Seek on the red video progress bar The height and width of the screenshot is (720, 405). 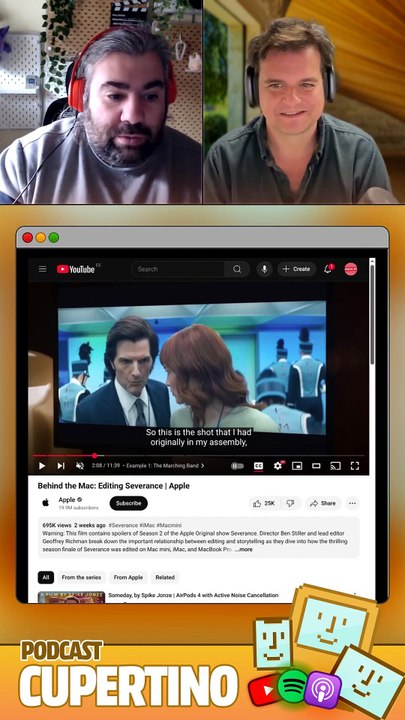click(199, 456)
